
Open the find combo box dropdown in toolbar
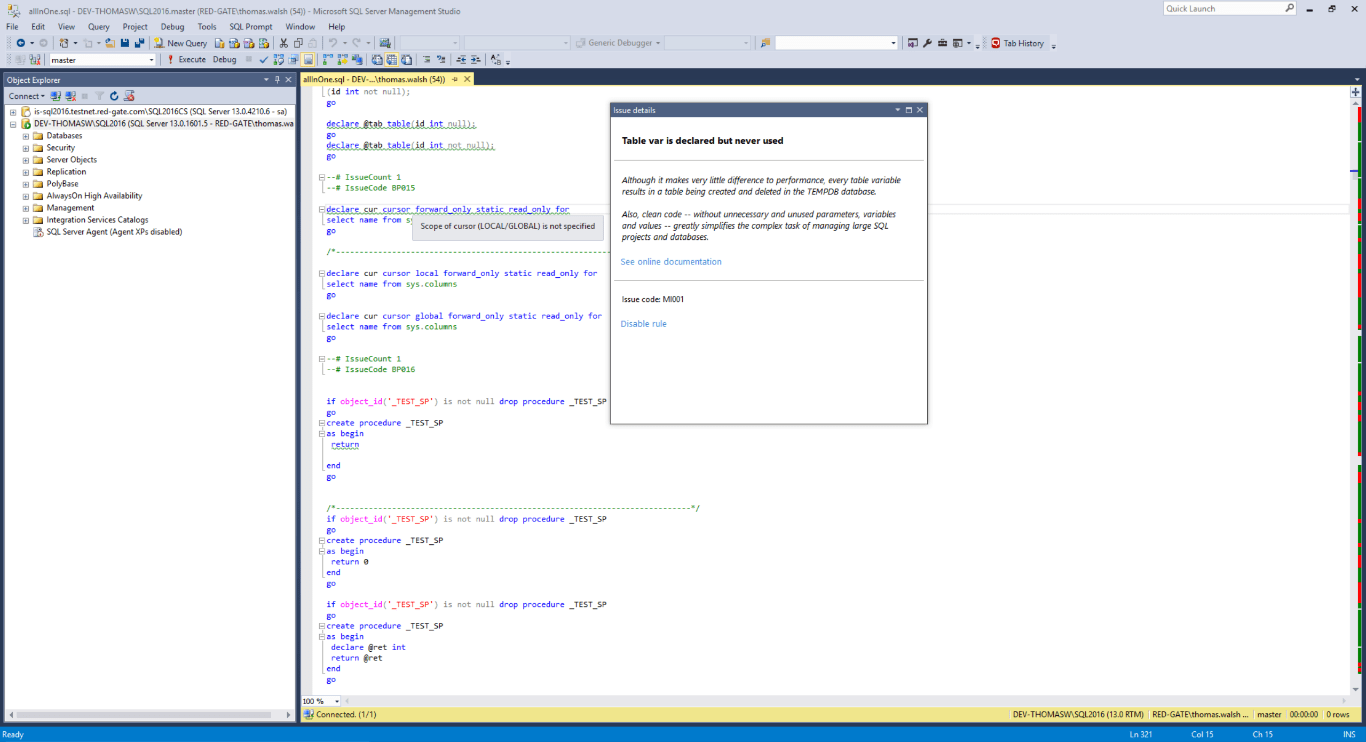tap(893, 43)
